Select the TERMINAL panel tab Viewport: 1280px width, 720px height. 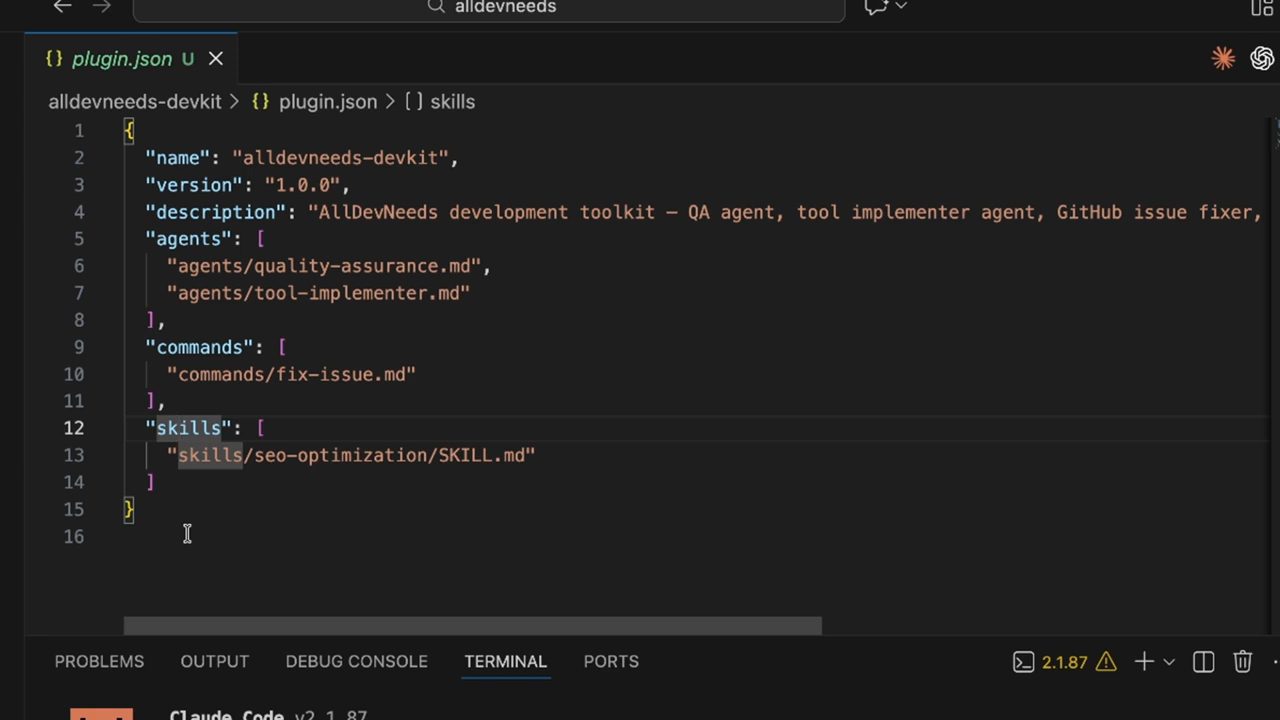click(505, 662)
